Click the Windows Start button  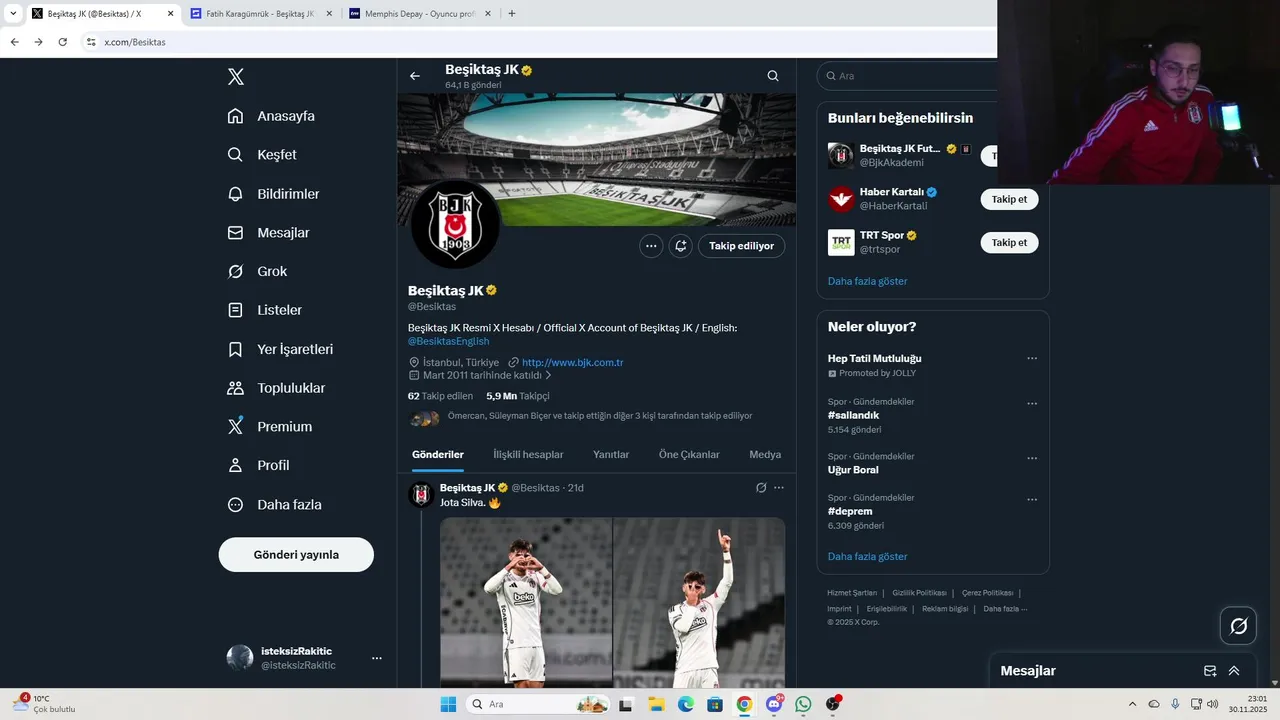[x=448, y=704]
